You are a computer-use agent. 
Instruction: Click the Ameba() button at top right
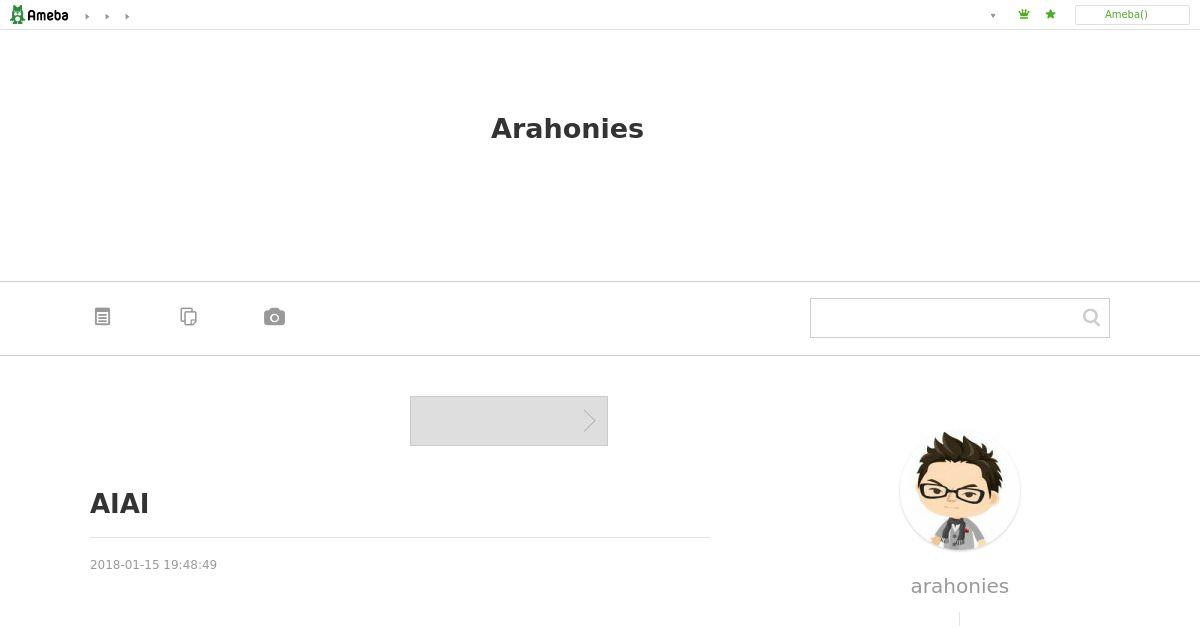1132,15
